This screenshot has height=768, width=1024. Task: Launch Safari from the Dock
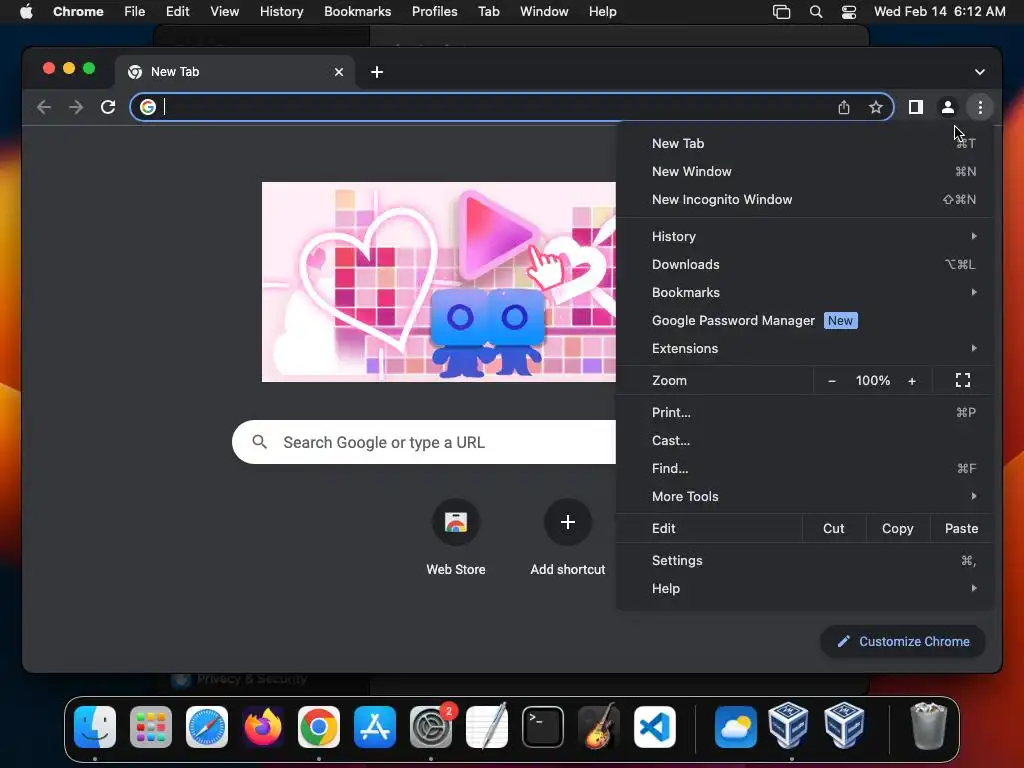click(x=207, y=727)
